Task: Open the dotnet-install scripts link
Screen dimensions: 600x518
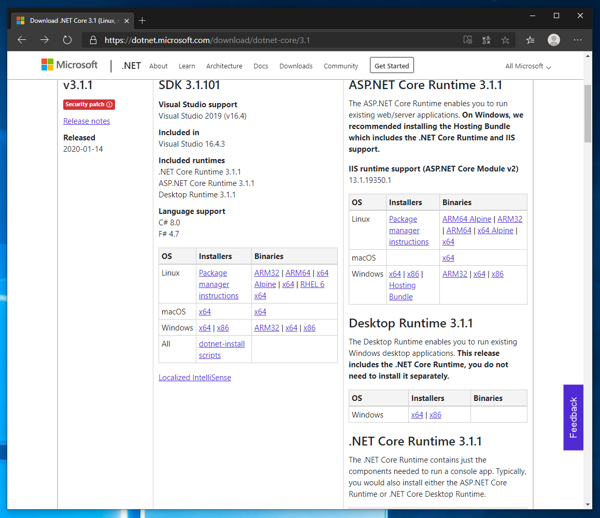Action: coord(222,350)
